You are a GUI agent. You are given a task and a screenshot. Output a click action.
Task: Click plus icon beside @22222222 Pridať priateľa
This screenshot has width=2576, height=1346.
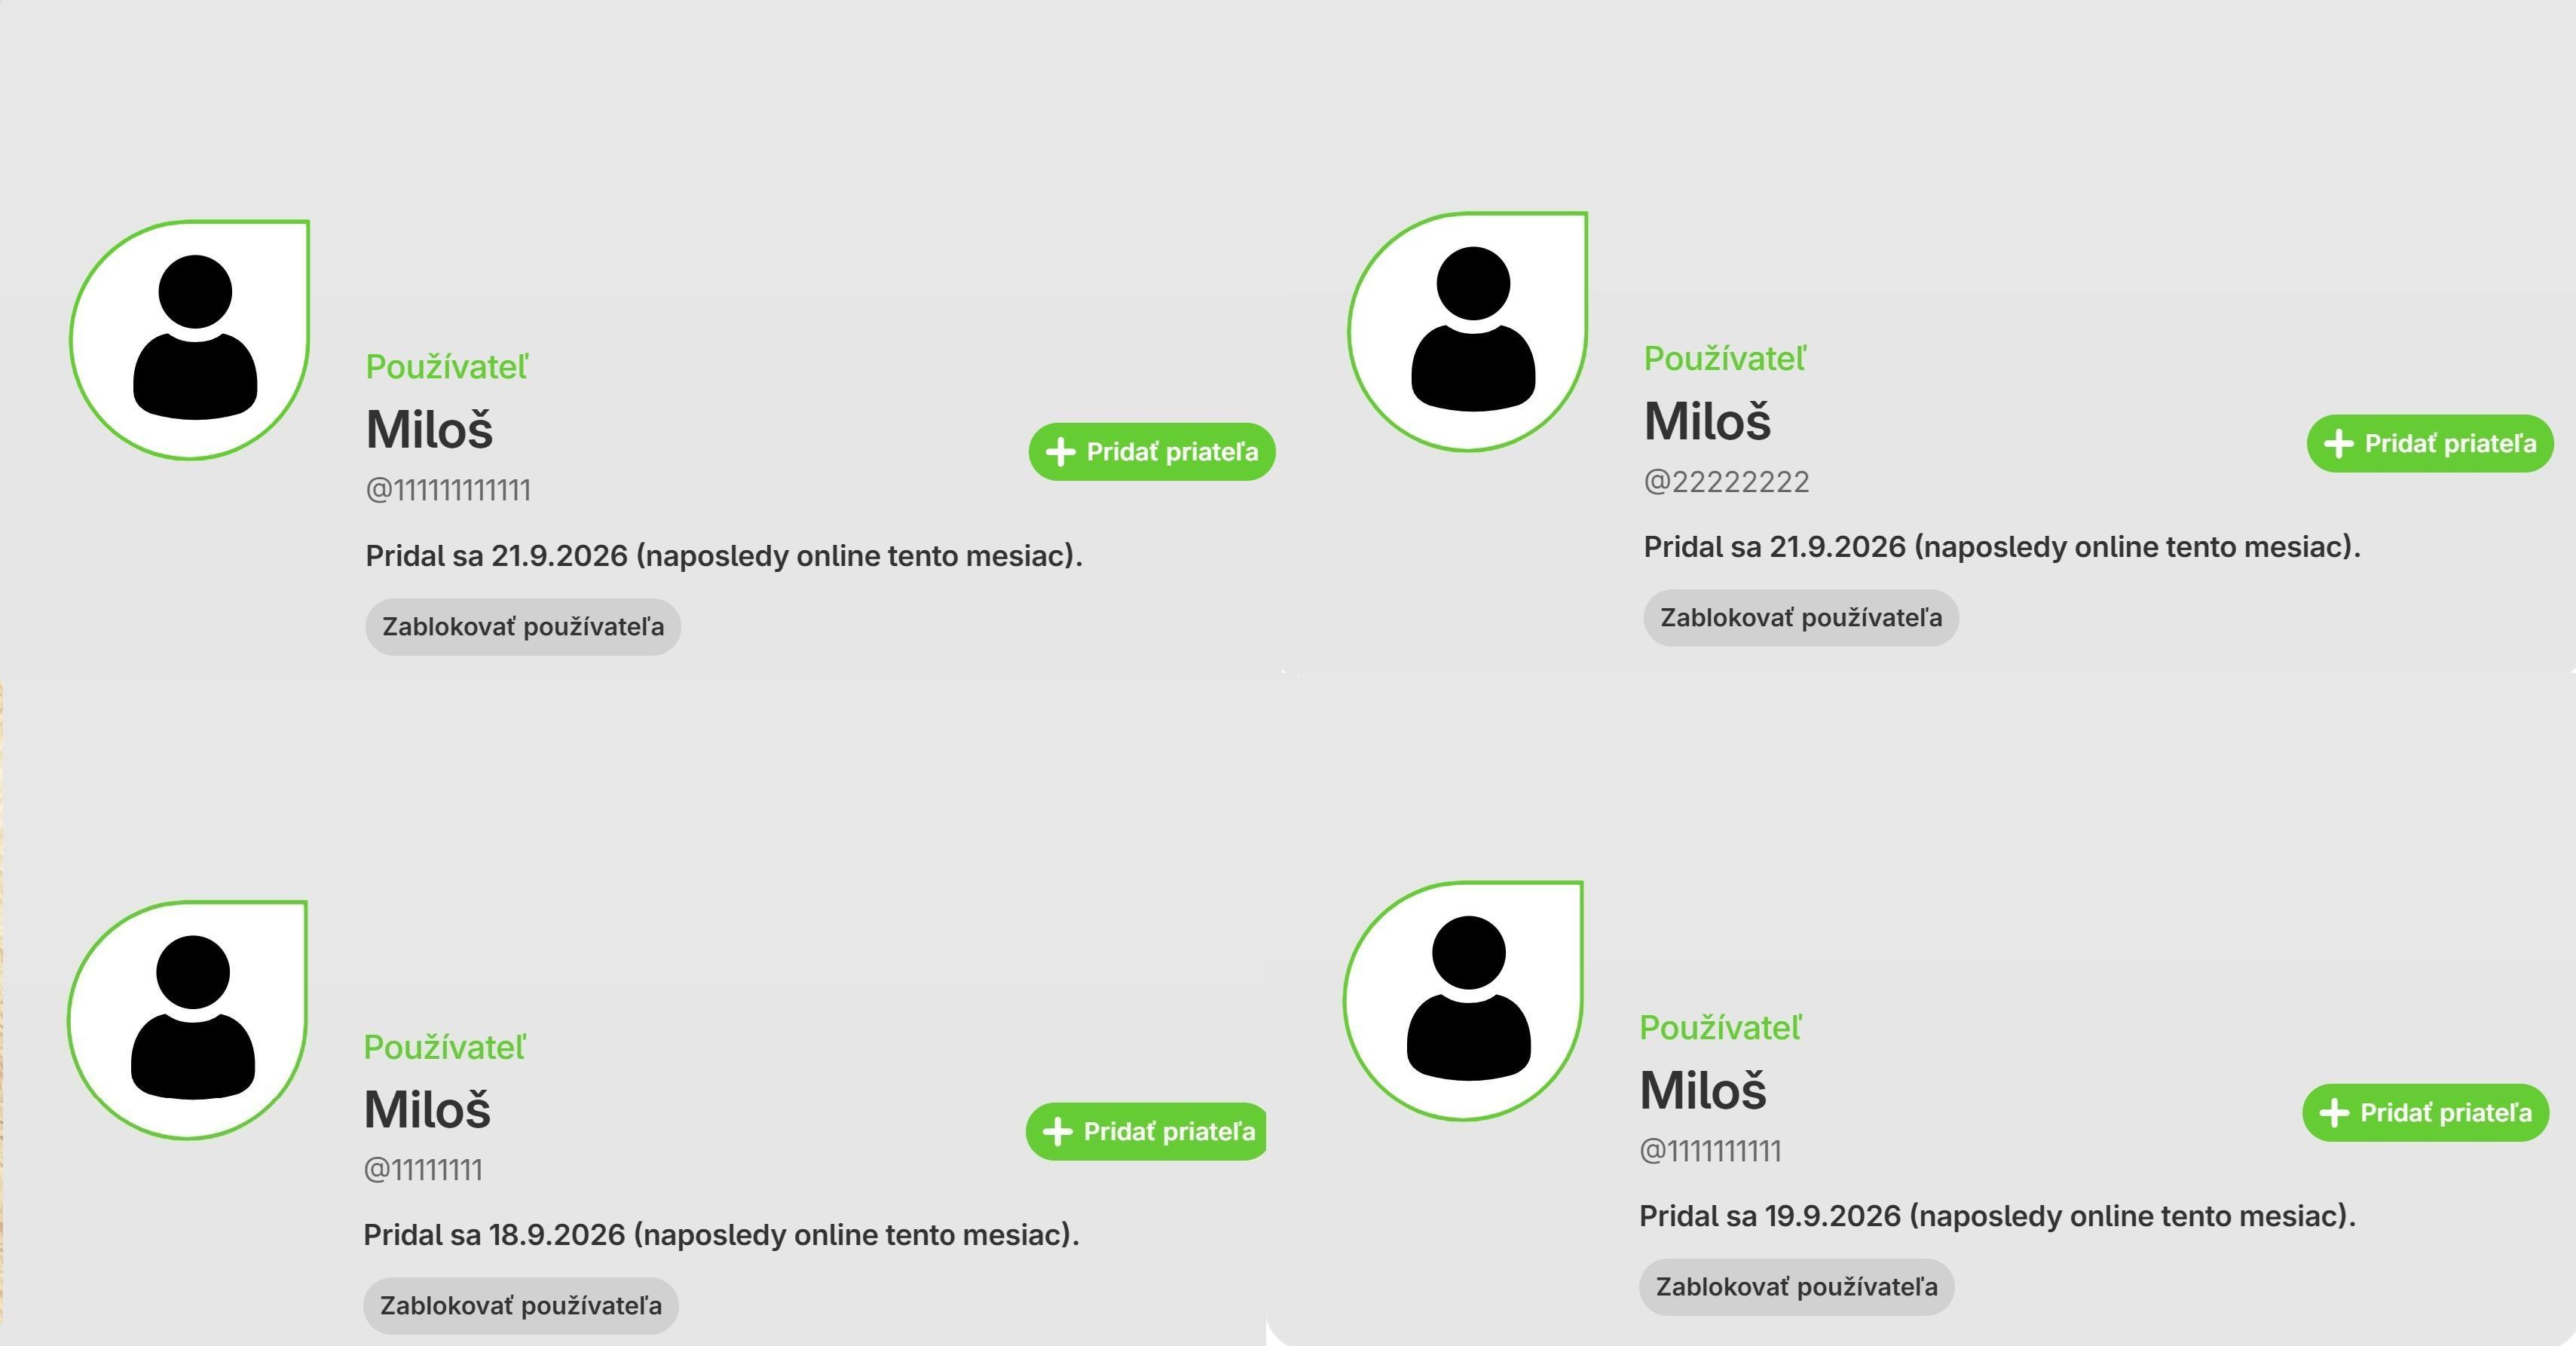tap(2338, 443)
